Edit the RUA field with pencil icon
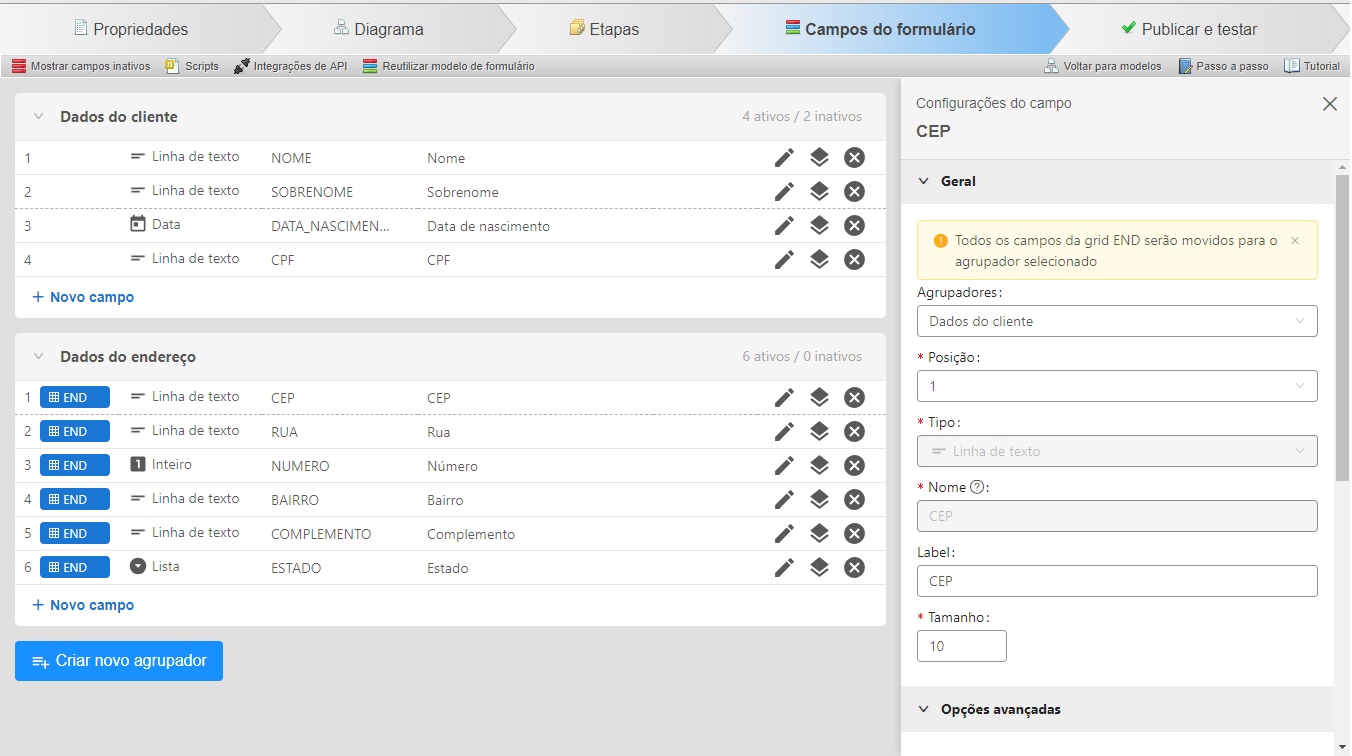The height and width of the screenshot is (756, 1352). [785, 432]
